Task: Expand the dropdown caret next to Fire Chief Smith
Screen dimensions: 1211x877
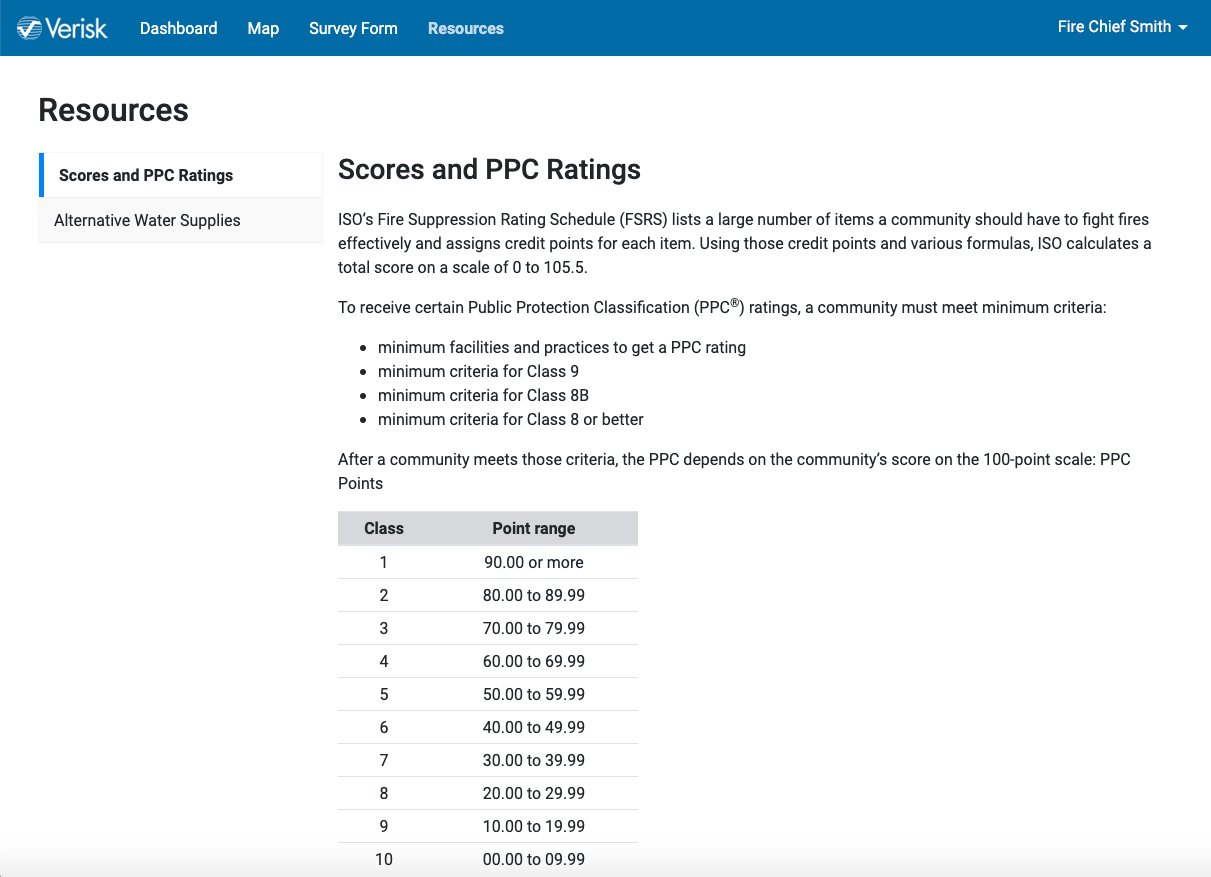Action: tap(1184, 28)
